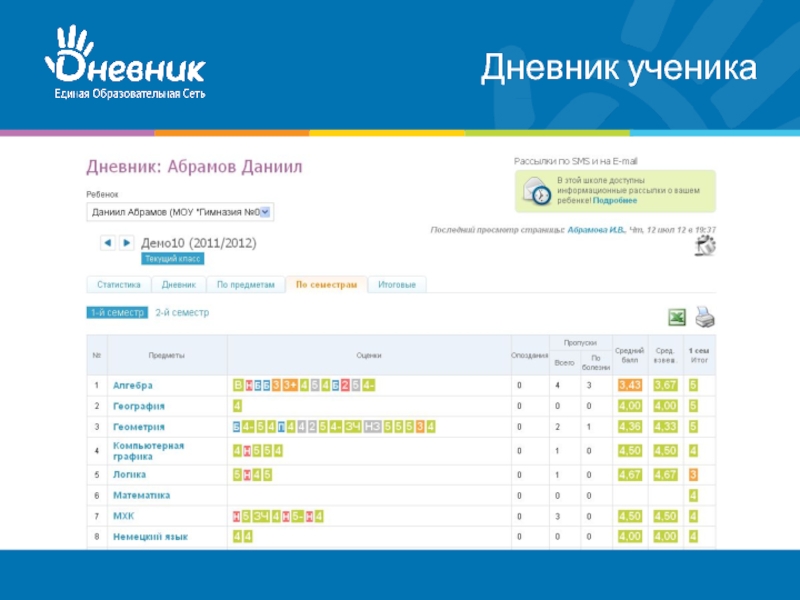Click the Подробнее link
This screenshot has width=800, height=600.
615,201
